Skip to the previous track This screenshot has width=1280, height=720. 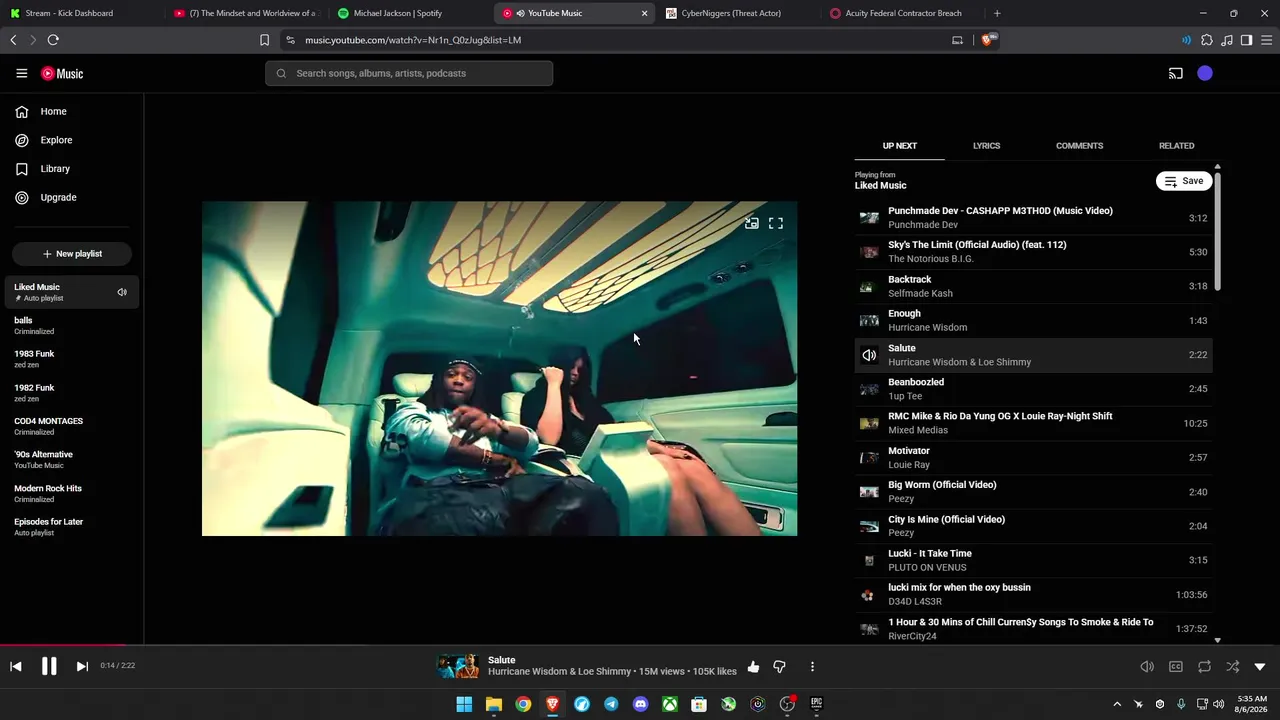16,666
